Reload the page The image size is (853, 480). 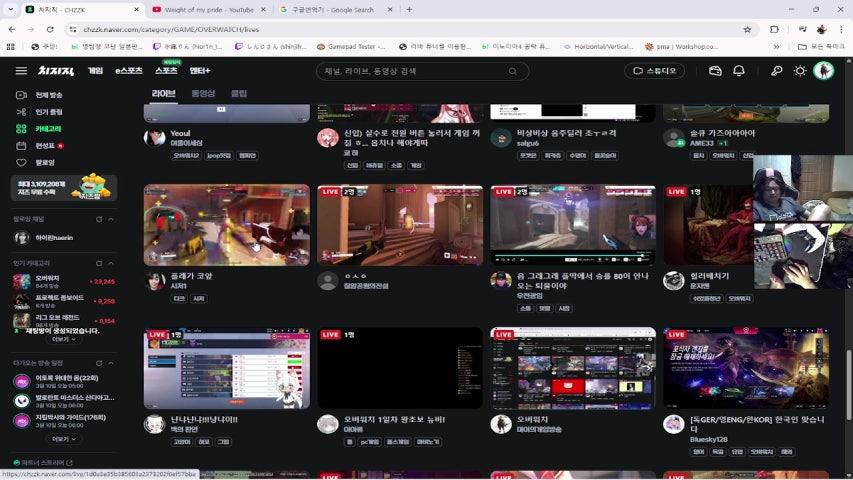point(50,29)
